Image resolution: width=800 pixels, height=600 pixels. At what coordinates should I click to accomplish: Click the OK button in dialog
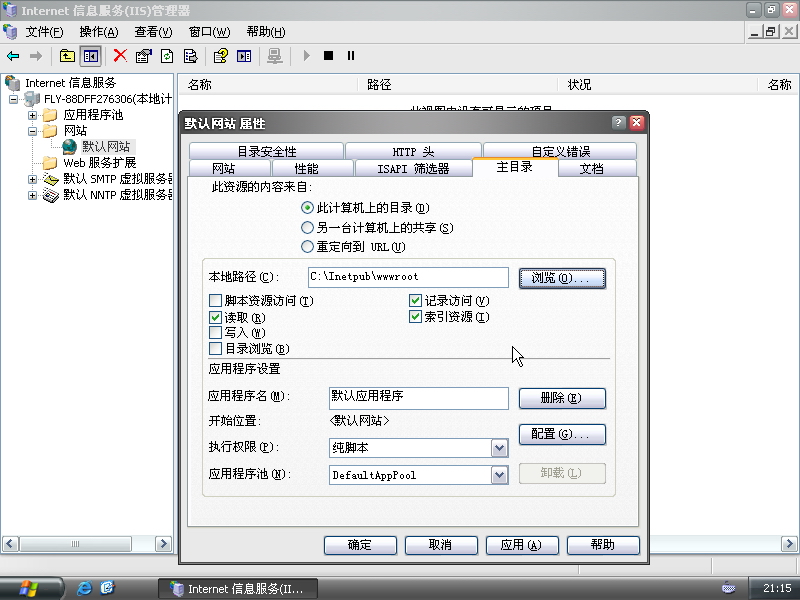pyautogui.click(x=360, y=545)
